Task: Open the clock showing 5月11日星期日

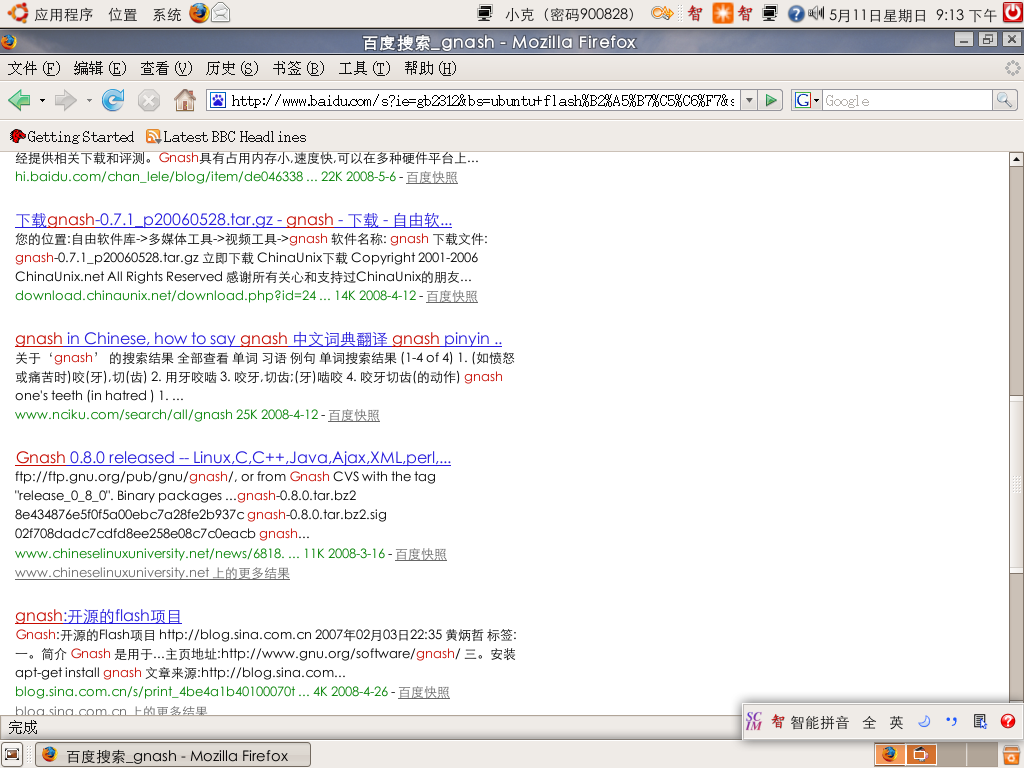Action: (913, 14)
